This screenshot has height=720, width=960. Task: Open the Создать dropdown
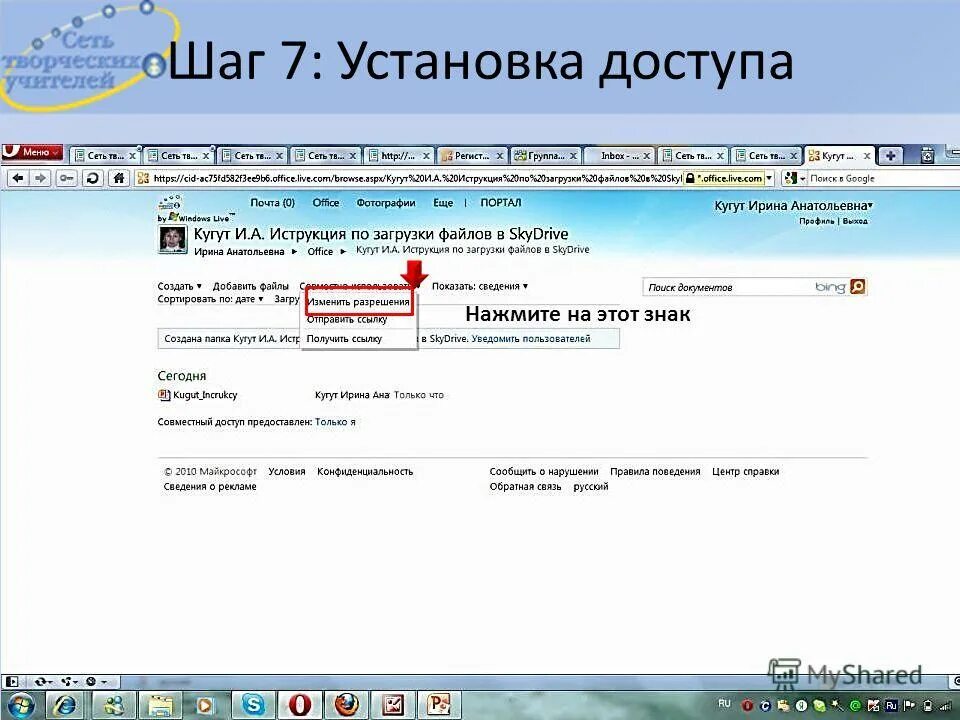[x=175, y=285]
